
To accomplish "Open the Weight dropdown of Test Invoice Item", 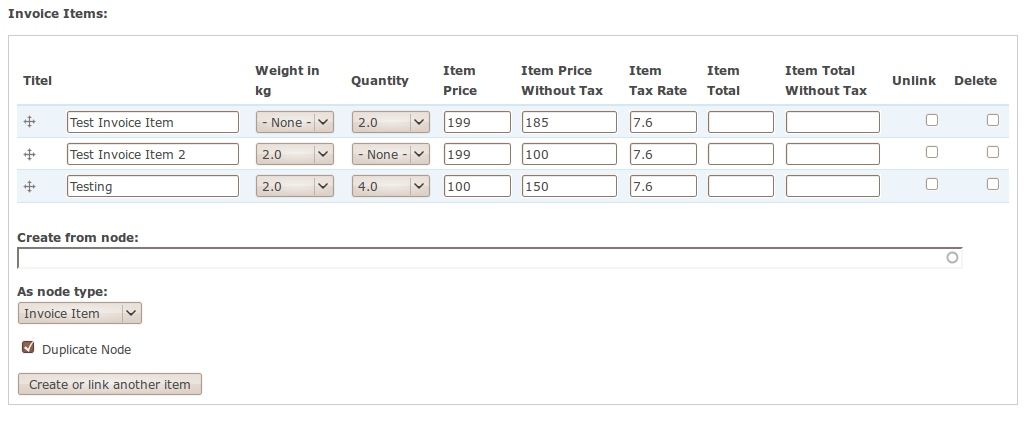I will point(295,122).
